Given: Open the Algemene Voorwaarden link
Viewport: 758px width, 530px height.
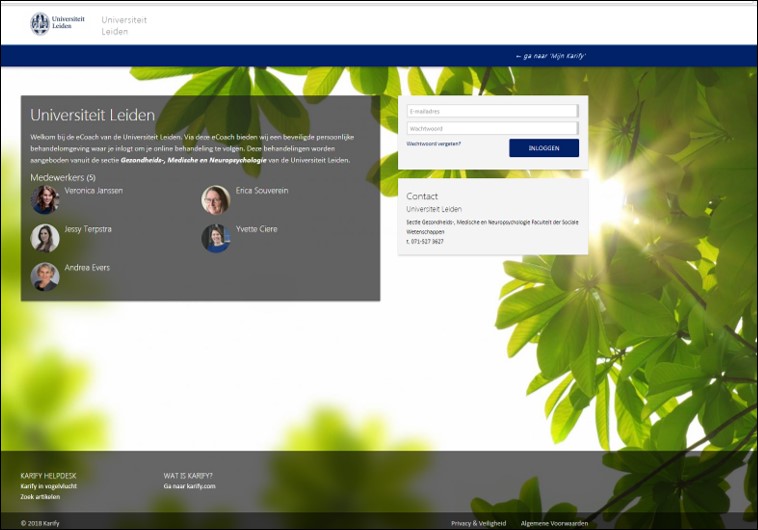Looking at the screenshot, I should pos(554,523).
